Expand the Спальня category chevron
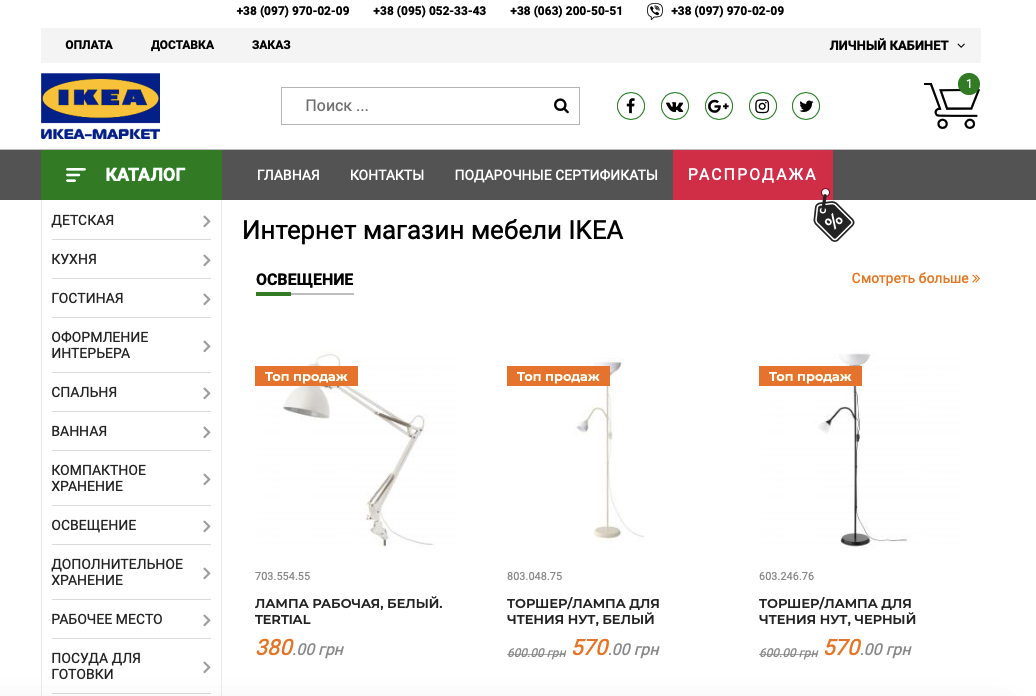Viewport: 1036px width, 696px height. (206, 393)
